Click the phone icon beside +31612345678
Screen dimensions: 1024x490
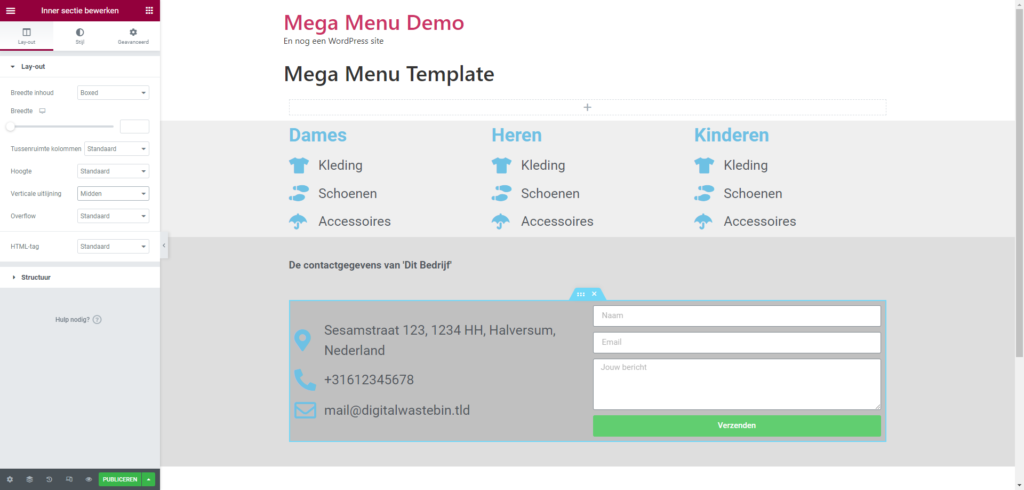(x=304, y=380)
